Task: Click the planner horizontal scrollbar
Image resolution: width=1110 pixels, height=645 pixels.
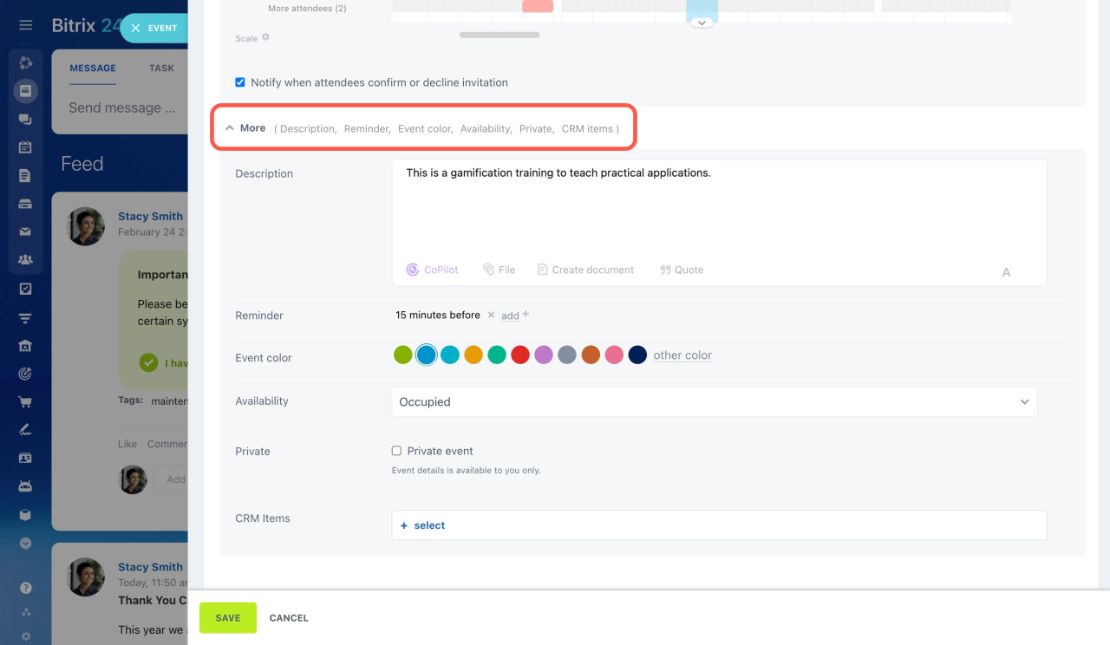Action: point(499,35)
